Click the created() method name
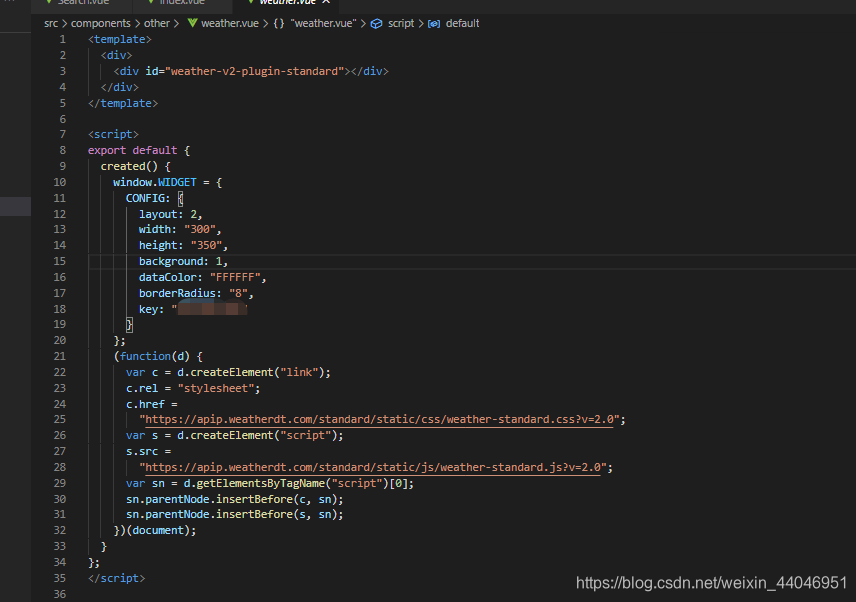This screenshot has height=602, width=856. pos(129,166)
